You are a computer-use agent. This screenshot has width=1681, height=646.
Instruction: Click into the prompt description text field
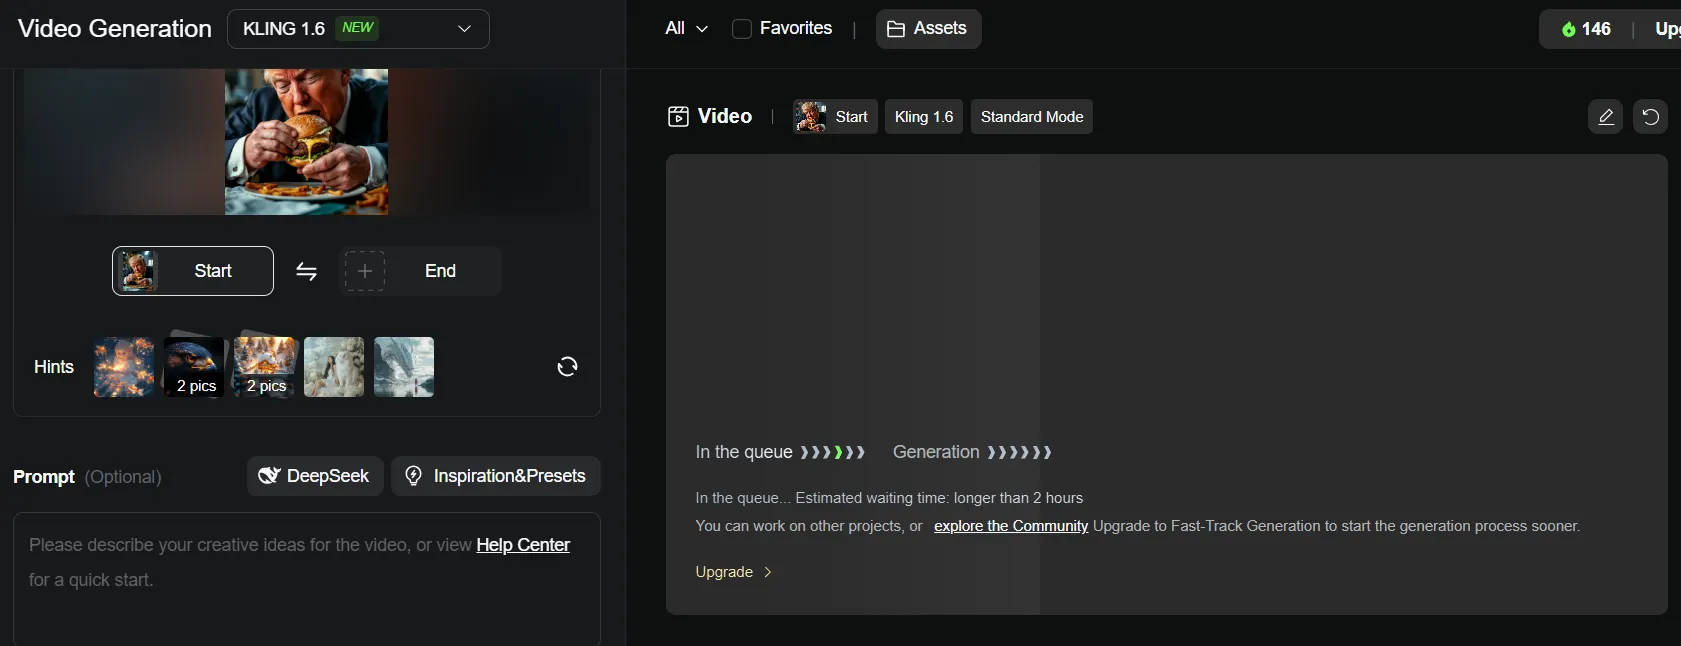[306, 600]
